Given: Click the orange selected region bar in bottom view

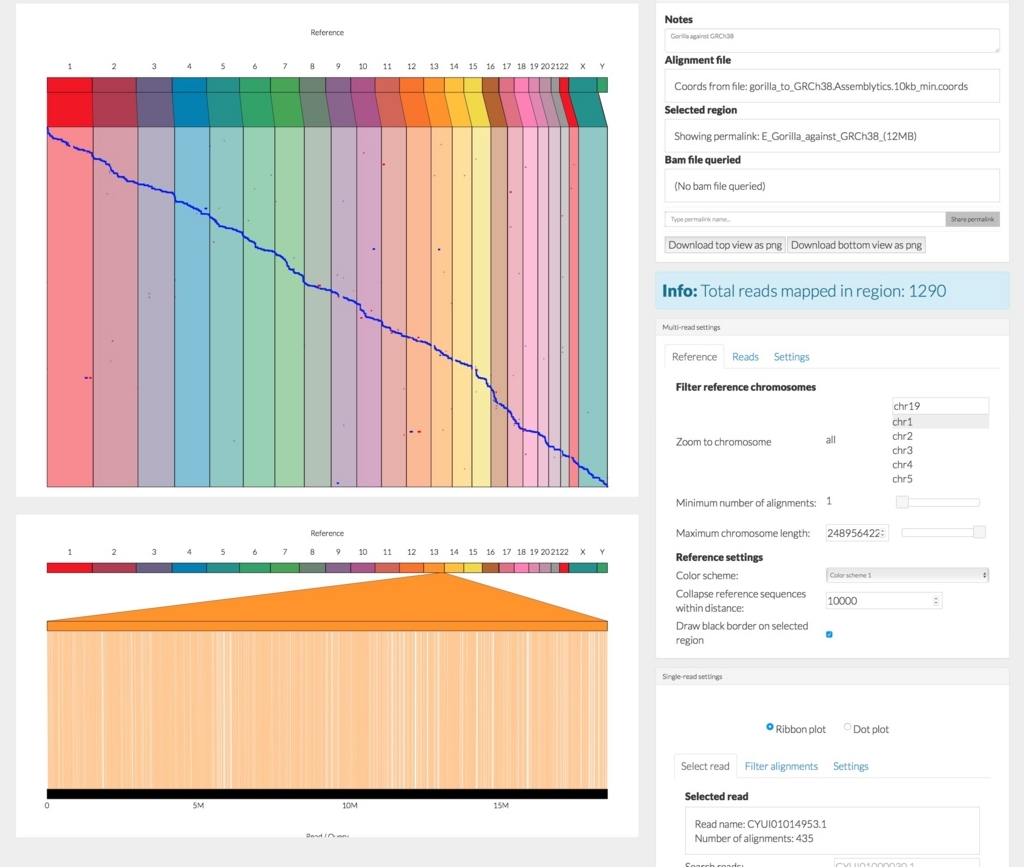Looking at the screenshot, I should click(327, 626).
